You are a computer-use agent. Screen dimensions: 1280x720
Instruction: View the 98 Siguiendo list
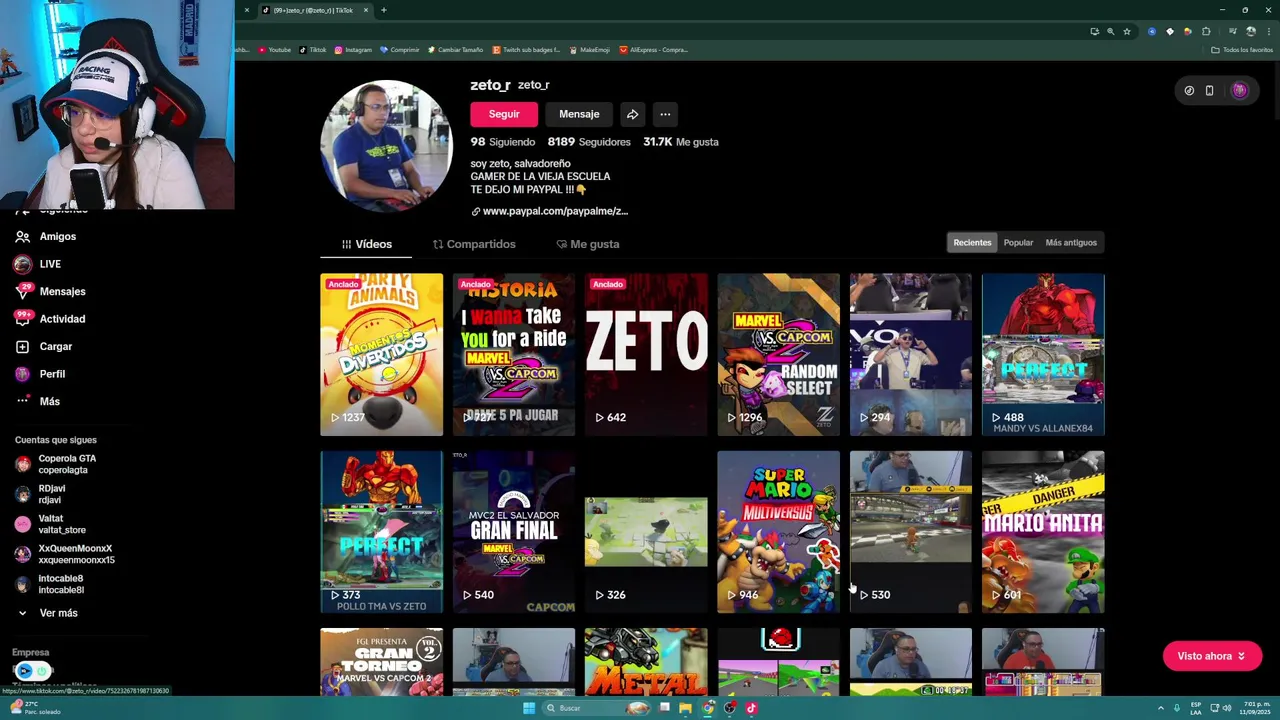click(x=503, y=142)
